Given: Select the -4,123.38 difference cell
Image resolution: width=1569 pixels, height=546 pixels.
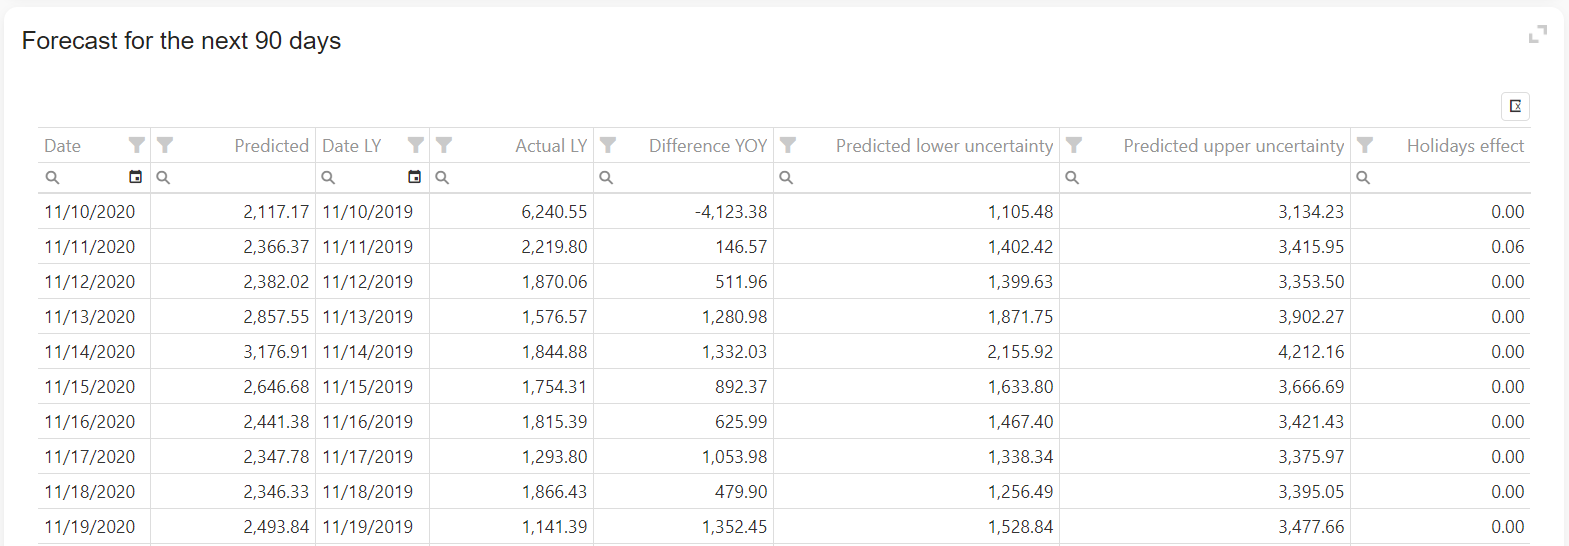Looking at the screenshot, I should [x=730, y=212].
